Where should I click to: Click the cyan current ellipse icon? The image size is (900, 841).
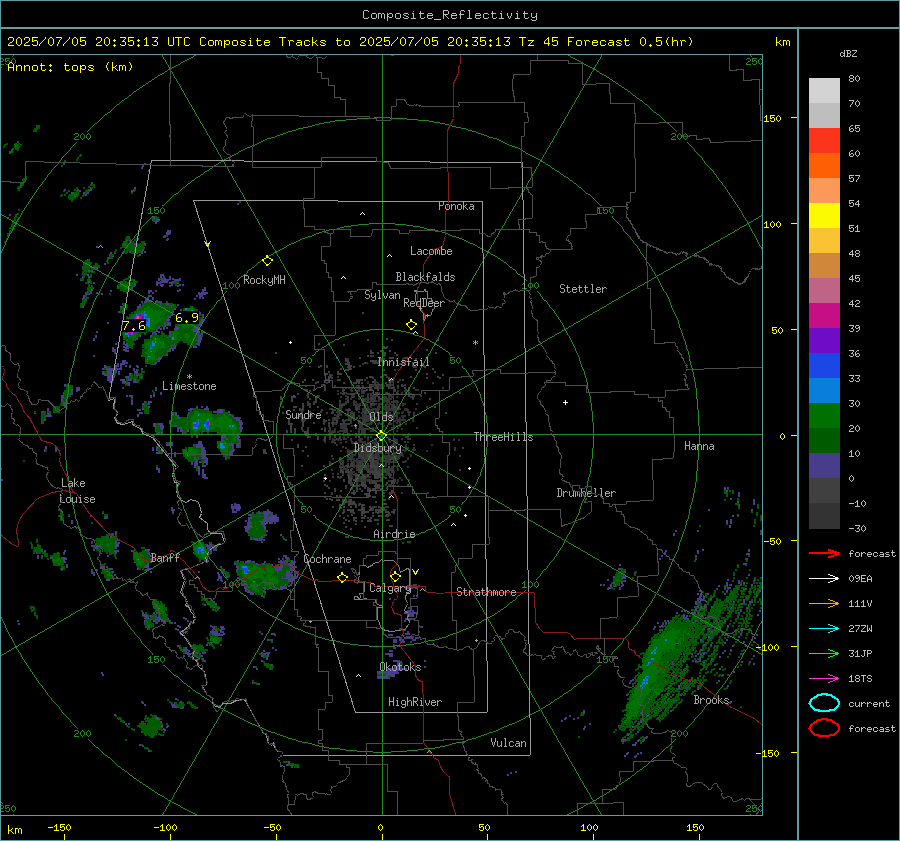coord(824,703)
